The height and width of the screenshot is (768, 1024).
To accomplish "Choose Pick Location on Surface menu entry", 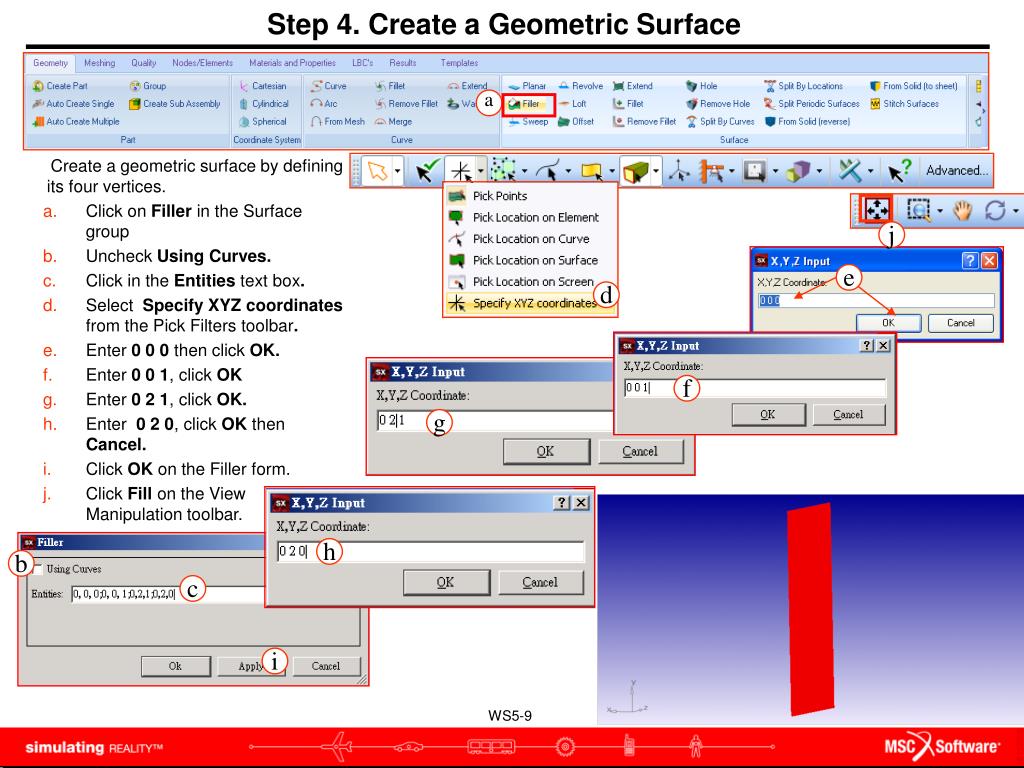I will click(530, 260).
